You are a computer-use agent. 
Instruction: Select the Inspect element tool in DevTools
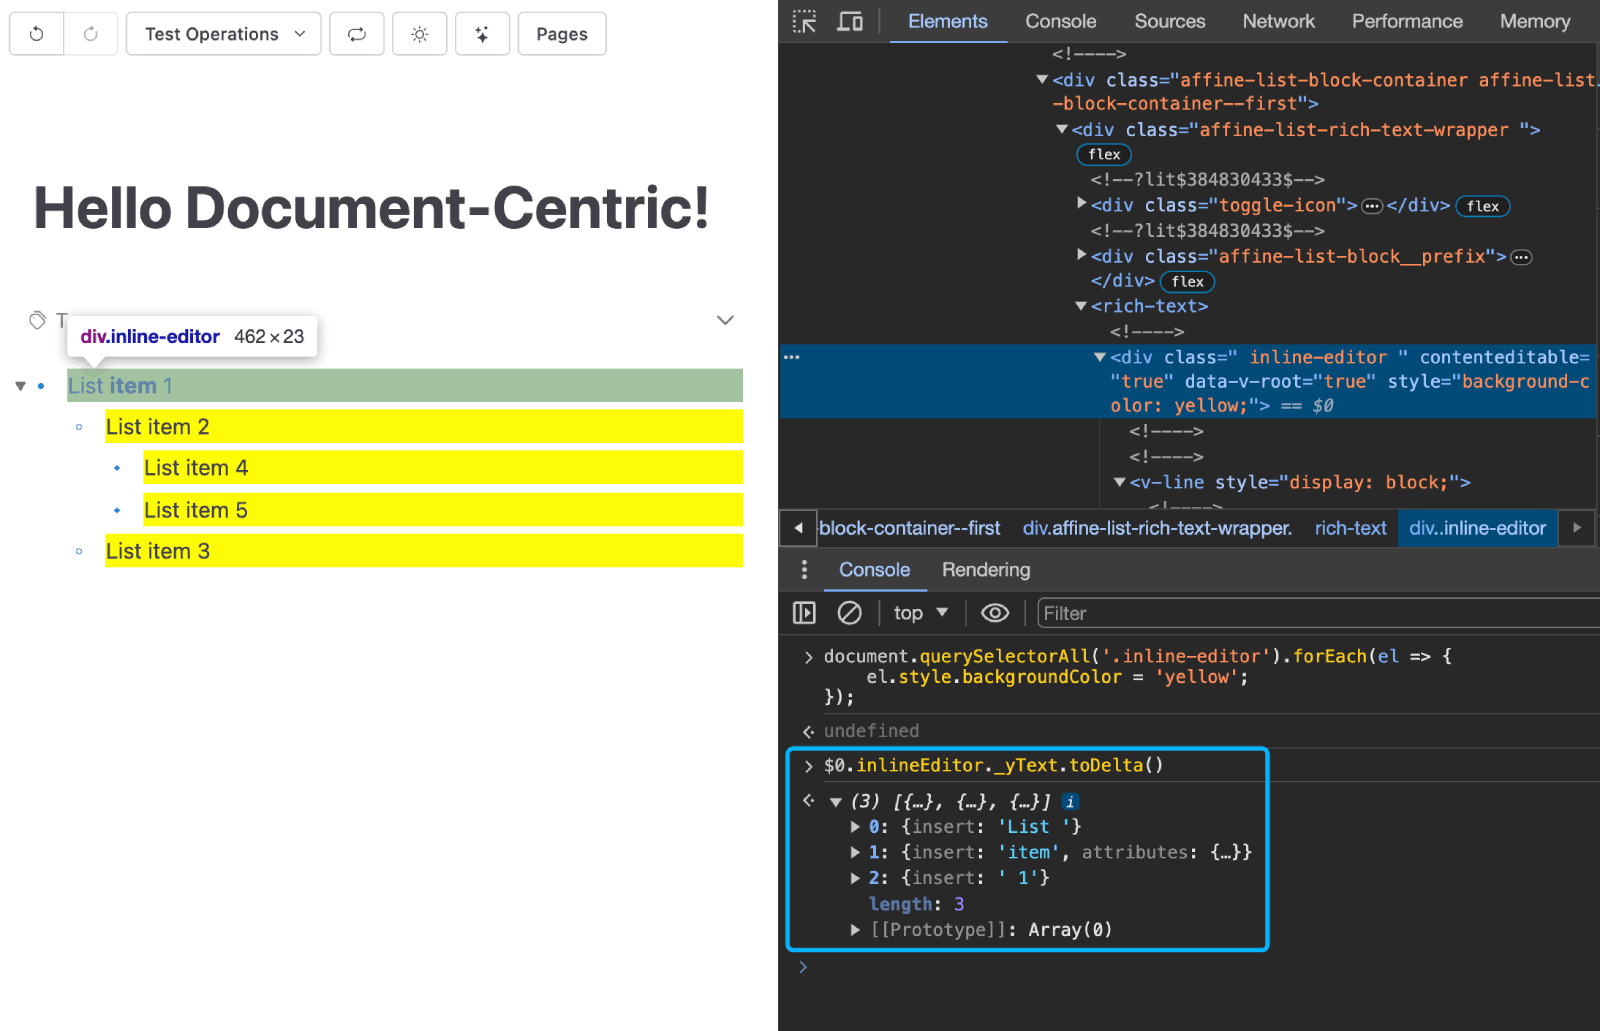click(804, 20)
